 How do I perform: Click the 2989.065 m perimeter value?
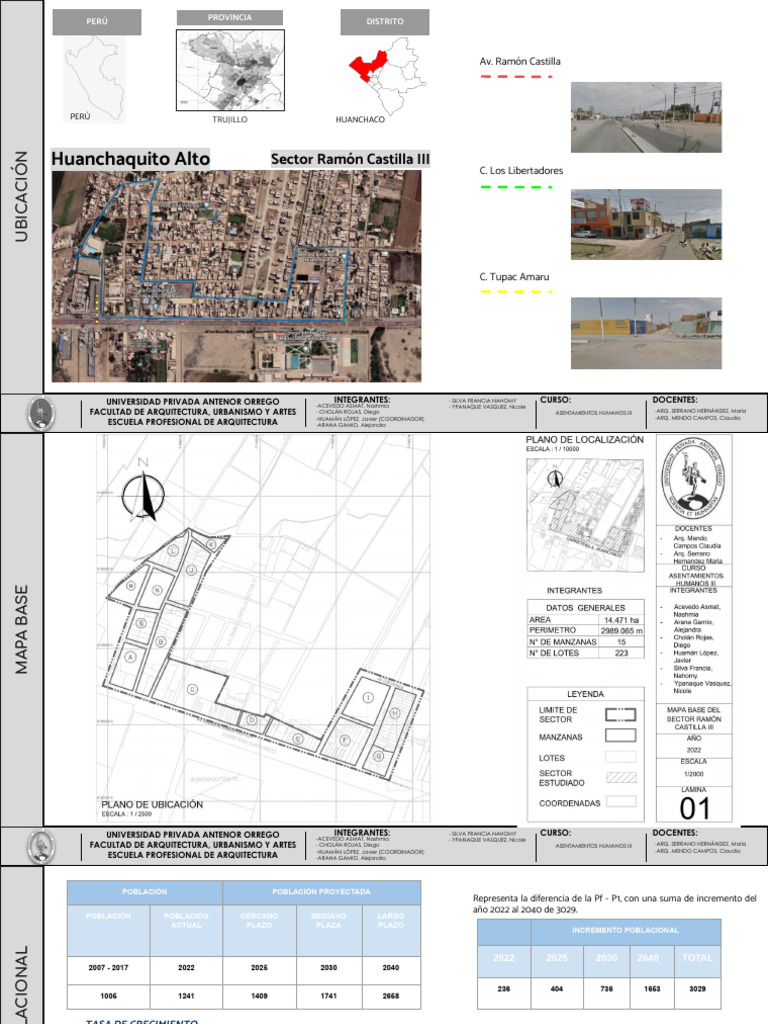tap(621, 631)
